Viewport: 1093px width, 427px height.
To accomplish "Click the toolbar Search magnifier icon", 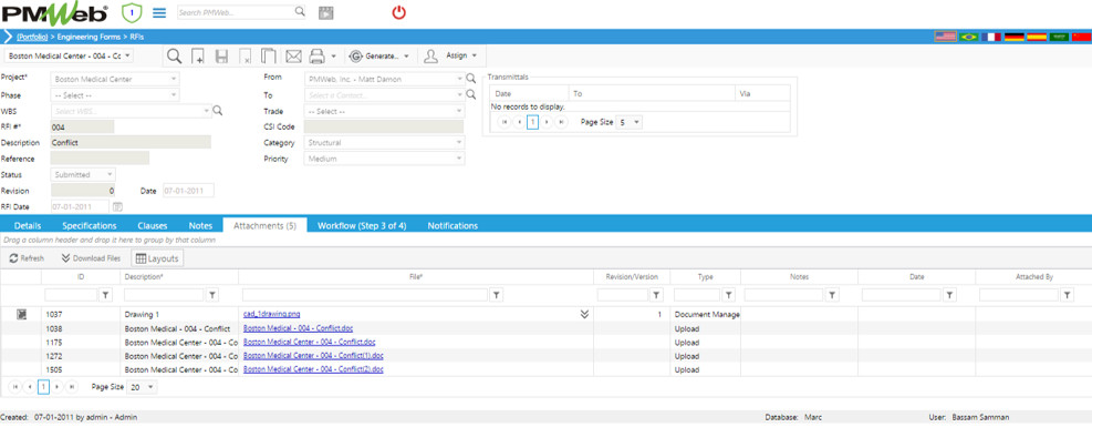I will (174, 56).
